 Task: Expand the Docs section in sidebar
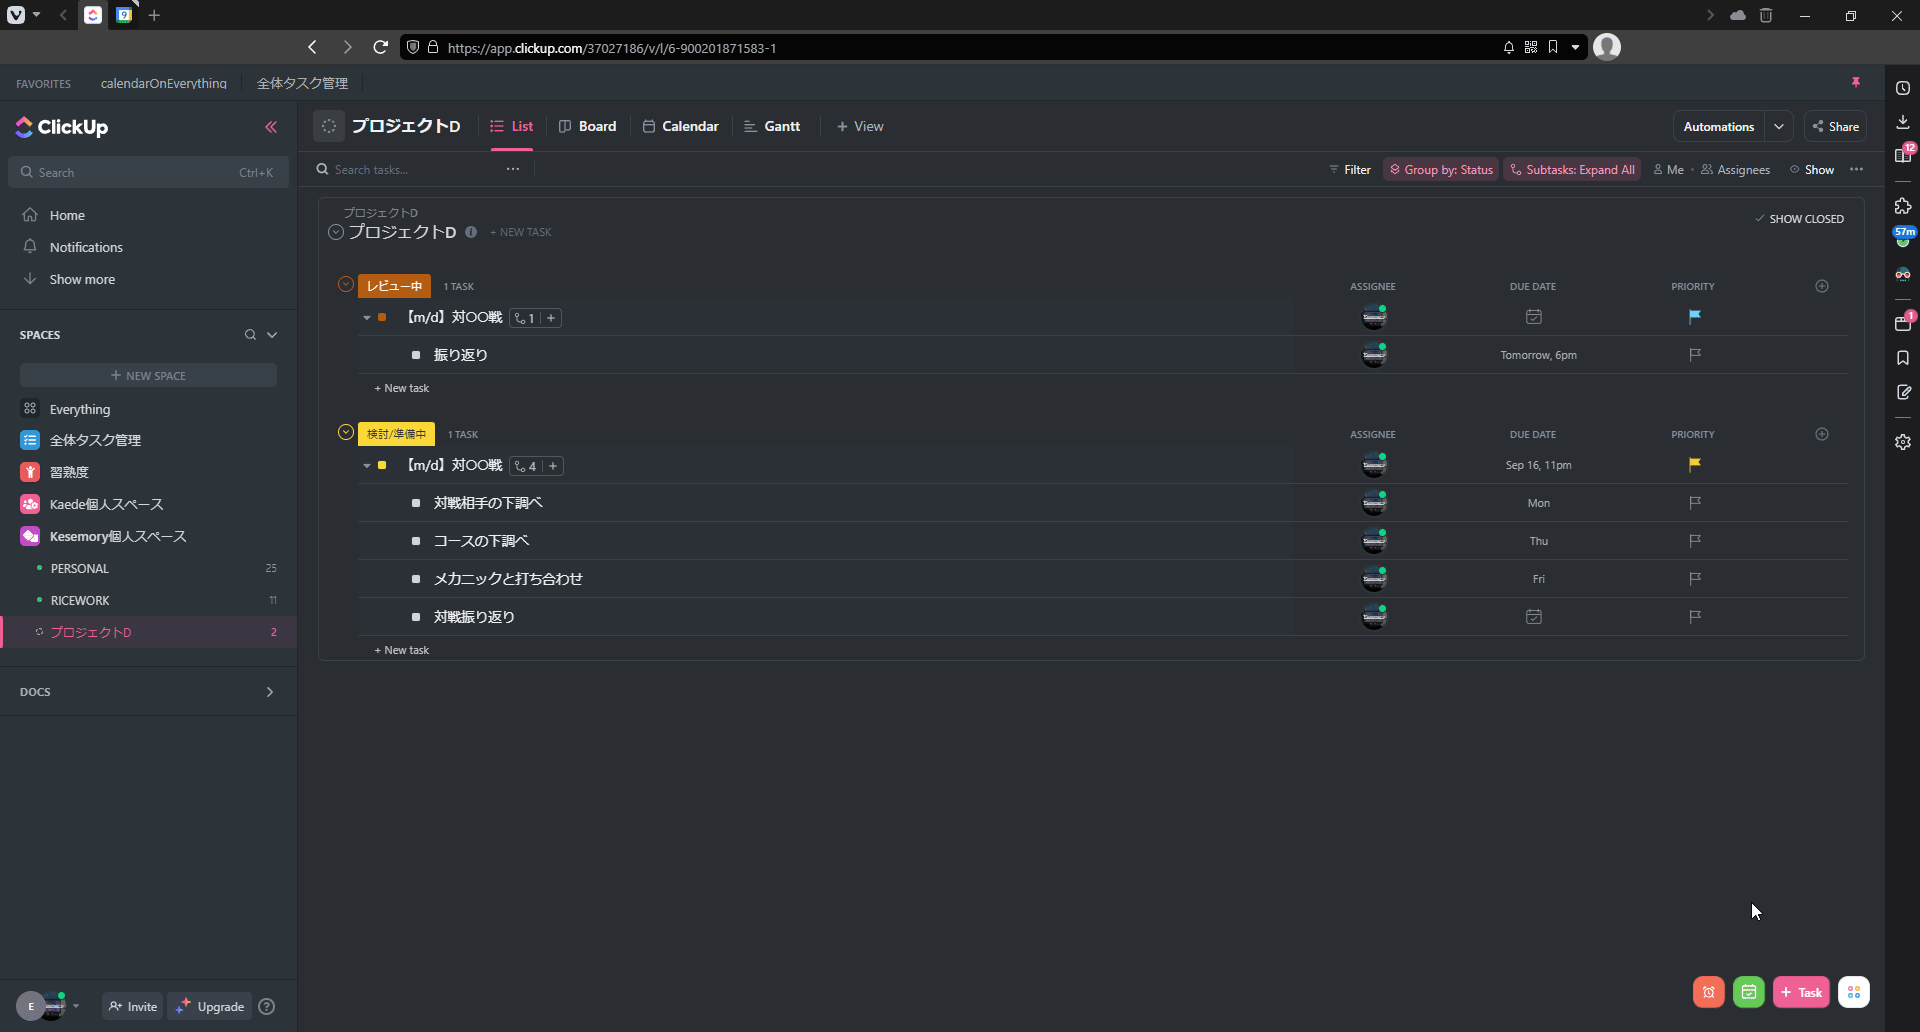click(269, 692)
